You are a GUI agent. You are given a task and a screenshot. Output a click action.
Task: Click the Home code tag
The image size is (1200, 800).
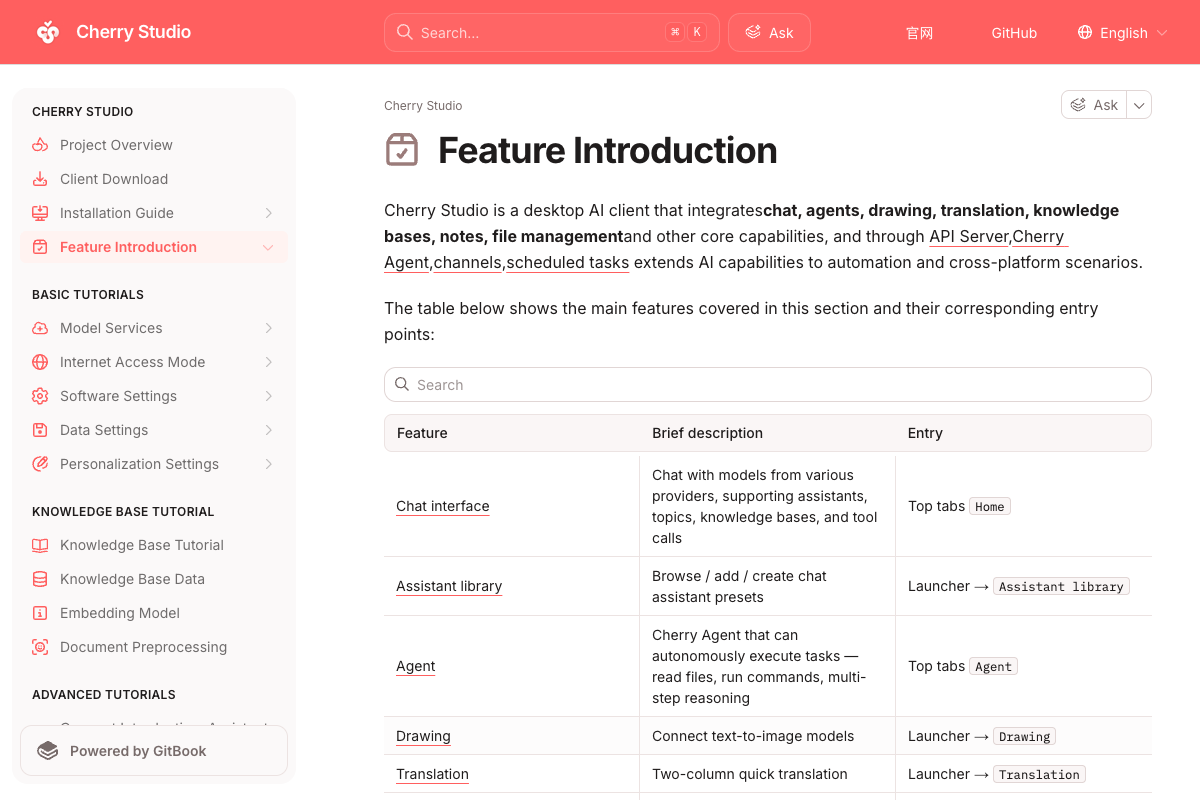(x=990, y=507)
